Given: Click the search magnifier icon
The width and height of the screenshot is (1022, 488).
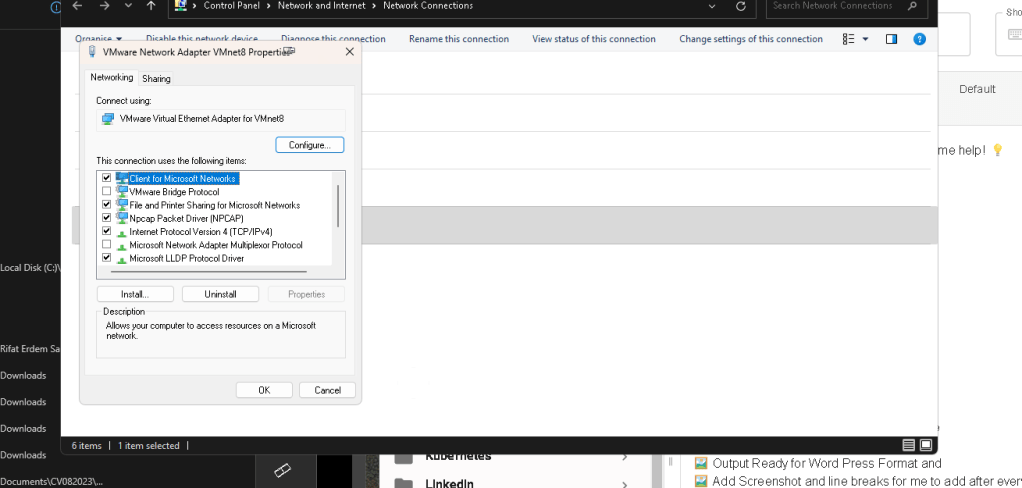Looking at the screenshot, I should point(912,5).
